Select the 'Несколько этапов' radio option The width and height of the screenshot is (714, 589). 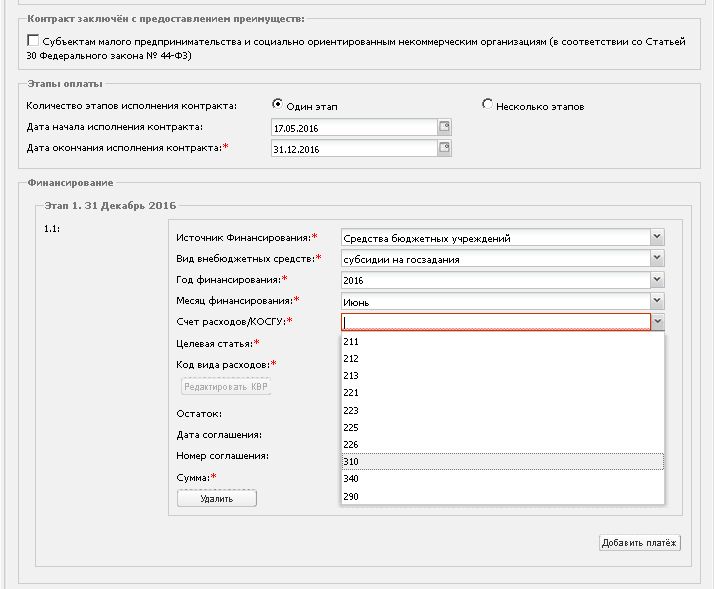click(487, 104)
